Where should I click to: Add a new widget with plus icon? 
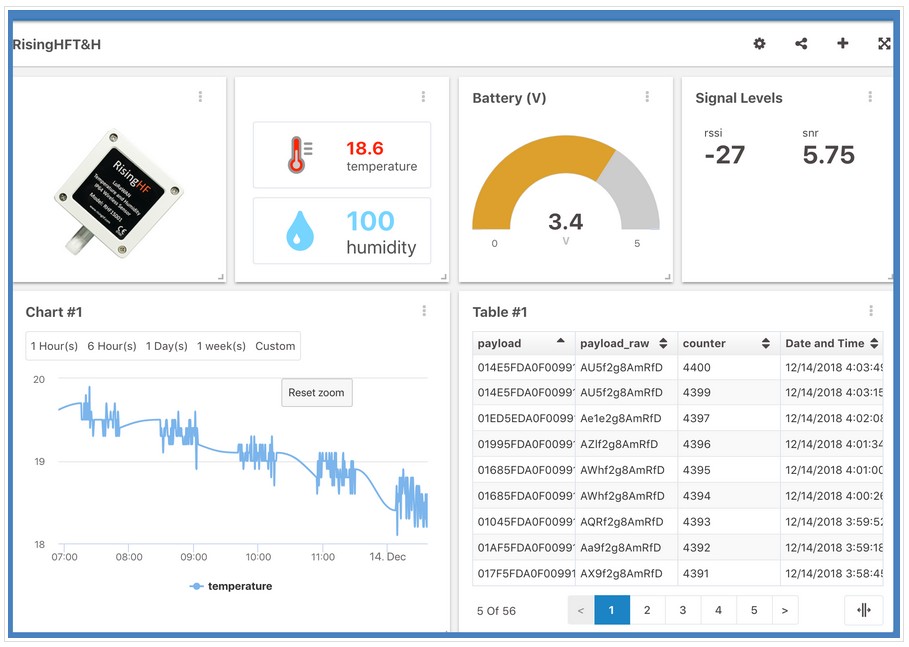(x=843, y=43)
